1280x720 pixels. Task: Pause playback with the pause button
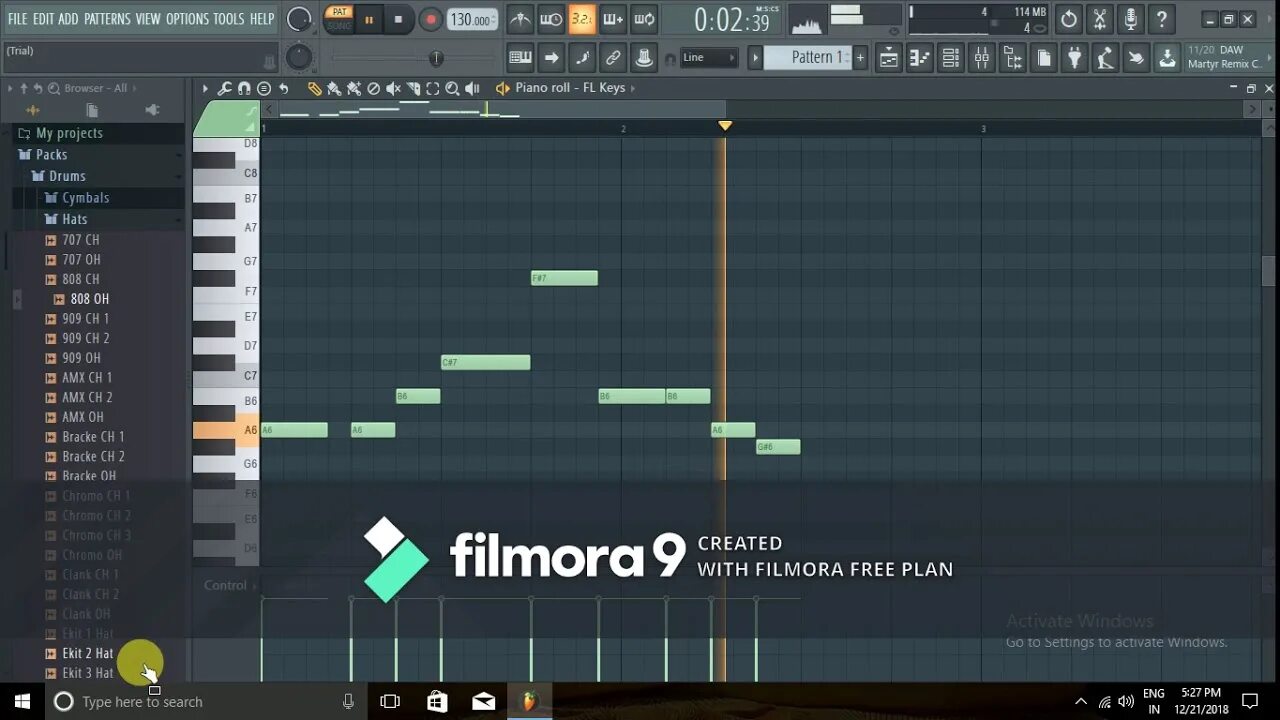(368, 19)
